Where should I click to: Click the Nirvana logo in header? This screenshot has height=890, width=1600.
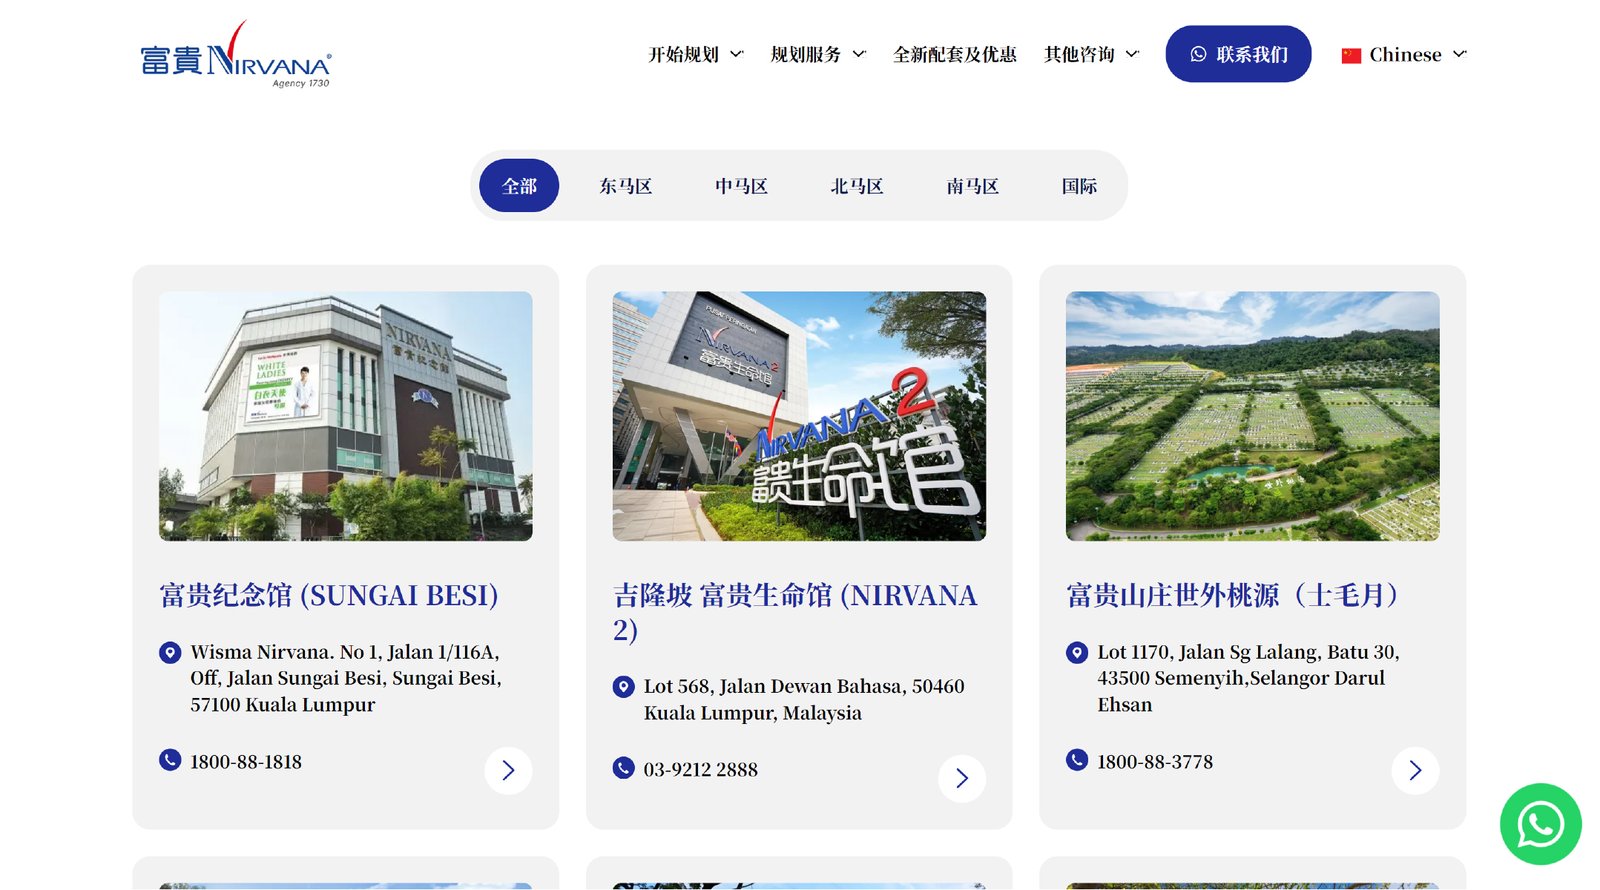[x=236, y=56]
